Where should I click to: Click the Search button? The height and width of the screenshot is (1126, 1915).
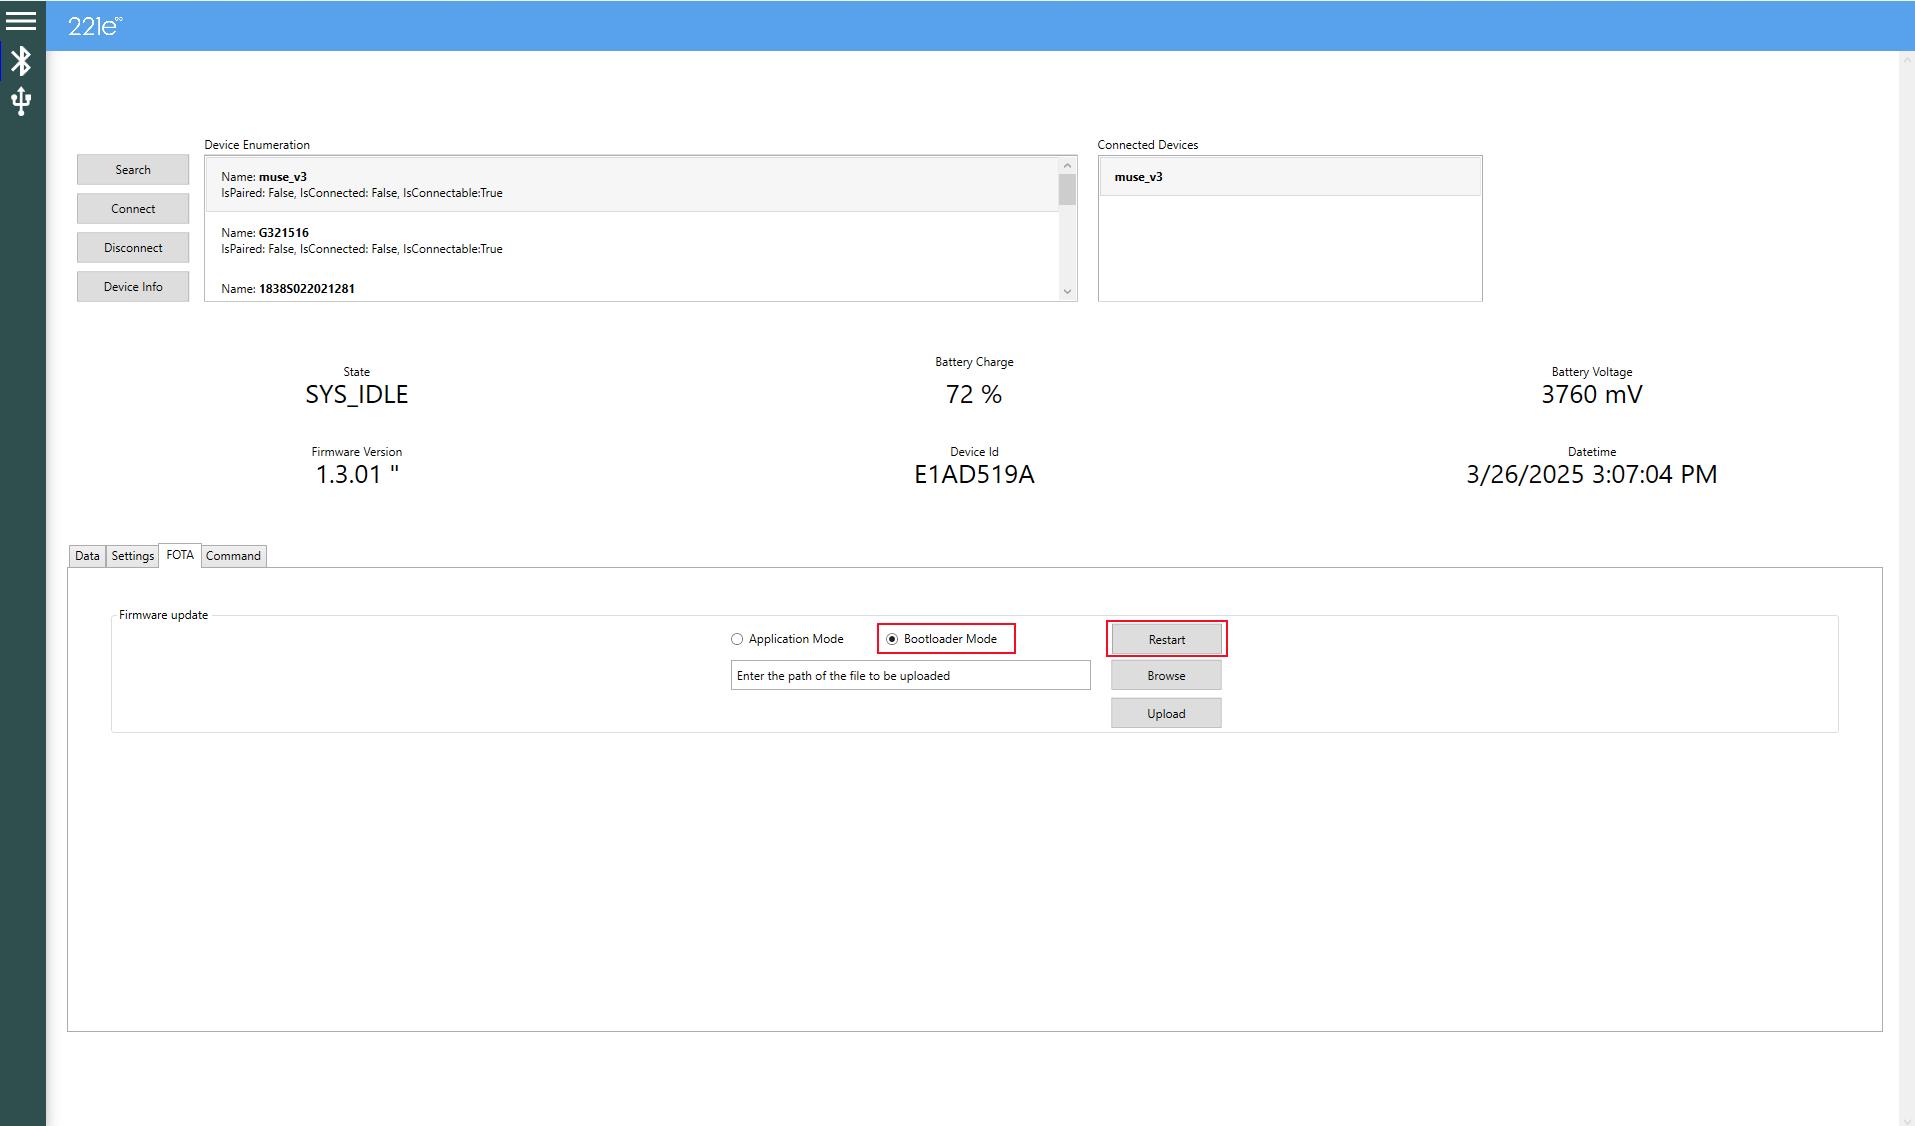[133, 170]
